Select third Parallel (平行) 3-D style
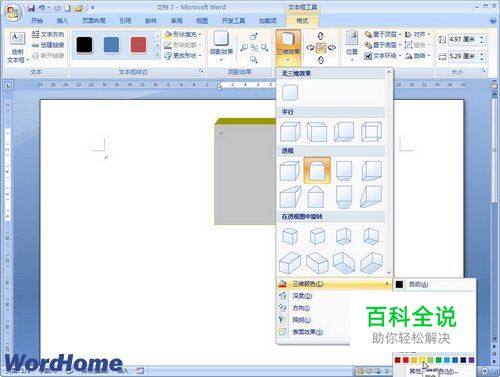 [x=344, y=132]
